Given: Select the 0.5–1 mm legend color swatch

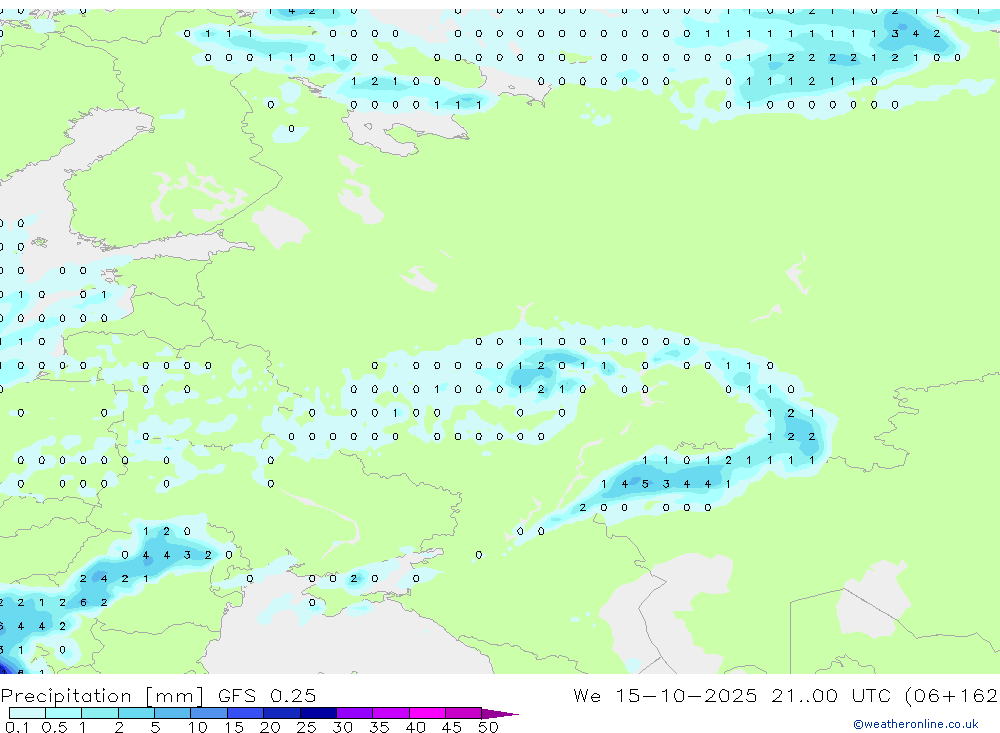Looking at the screenshot, I should tap(63, 713).
